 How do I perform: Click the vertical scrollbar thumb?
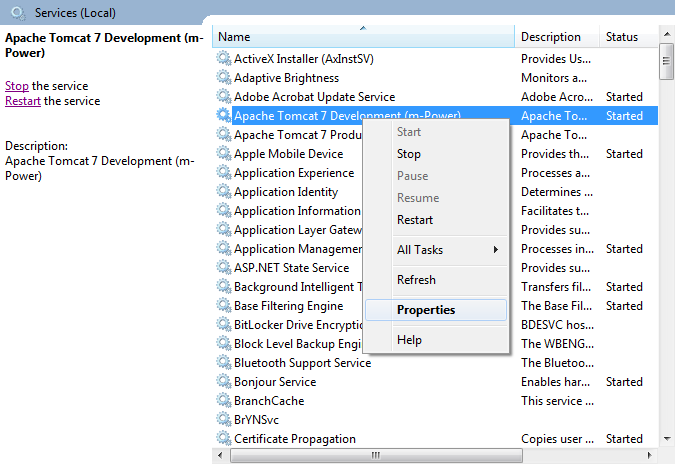[666, 61]
